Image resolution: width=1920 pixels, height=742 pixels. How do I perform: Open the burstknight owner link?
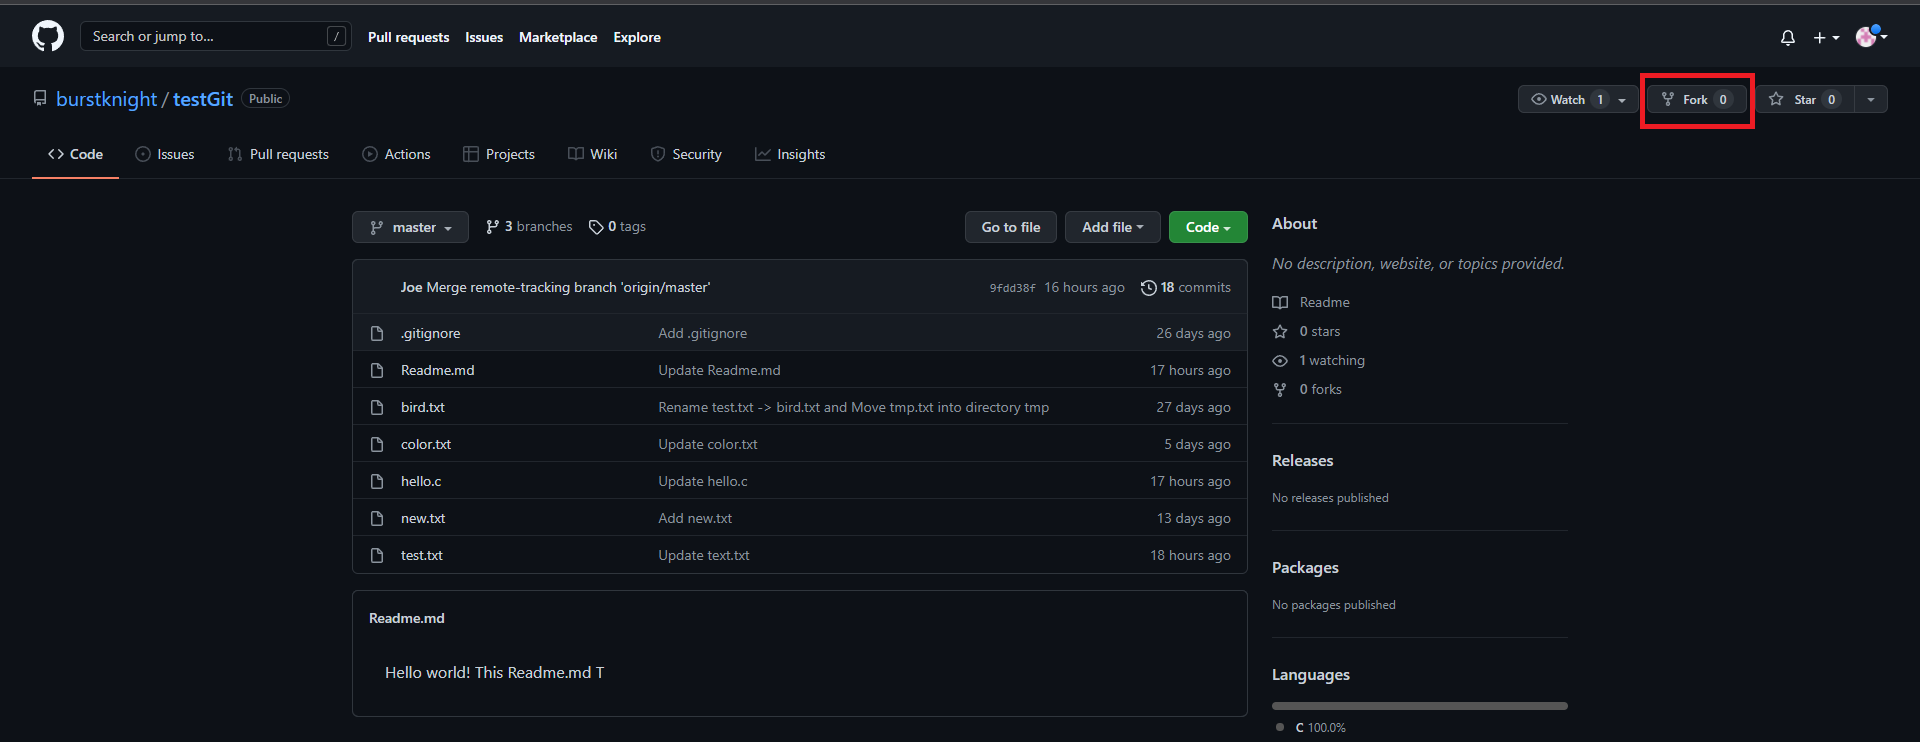click(106, 99)
